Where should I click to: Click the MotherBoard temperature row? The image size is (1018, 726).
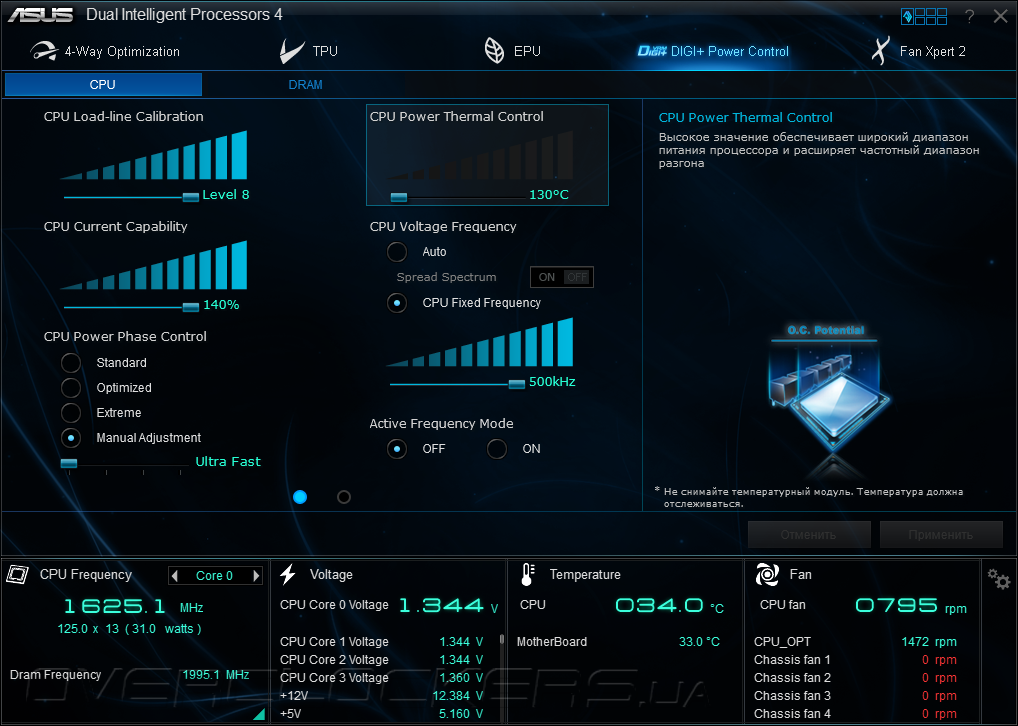click(618, 642)
